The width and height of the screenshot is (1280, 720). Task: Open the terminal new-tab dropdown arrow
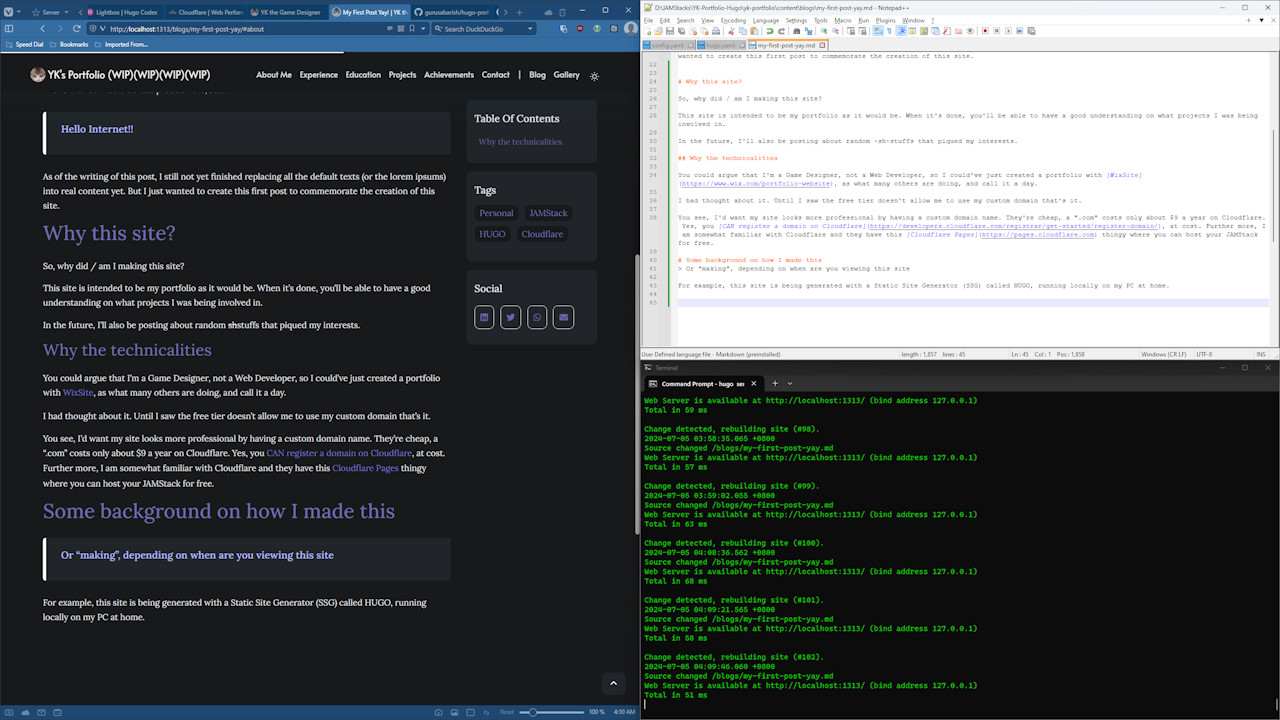pos(790,383)
